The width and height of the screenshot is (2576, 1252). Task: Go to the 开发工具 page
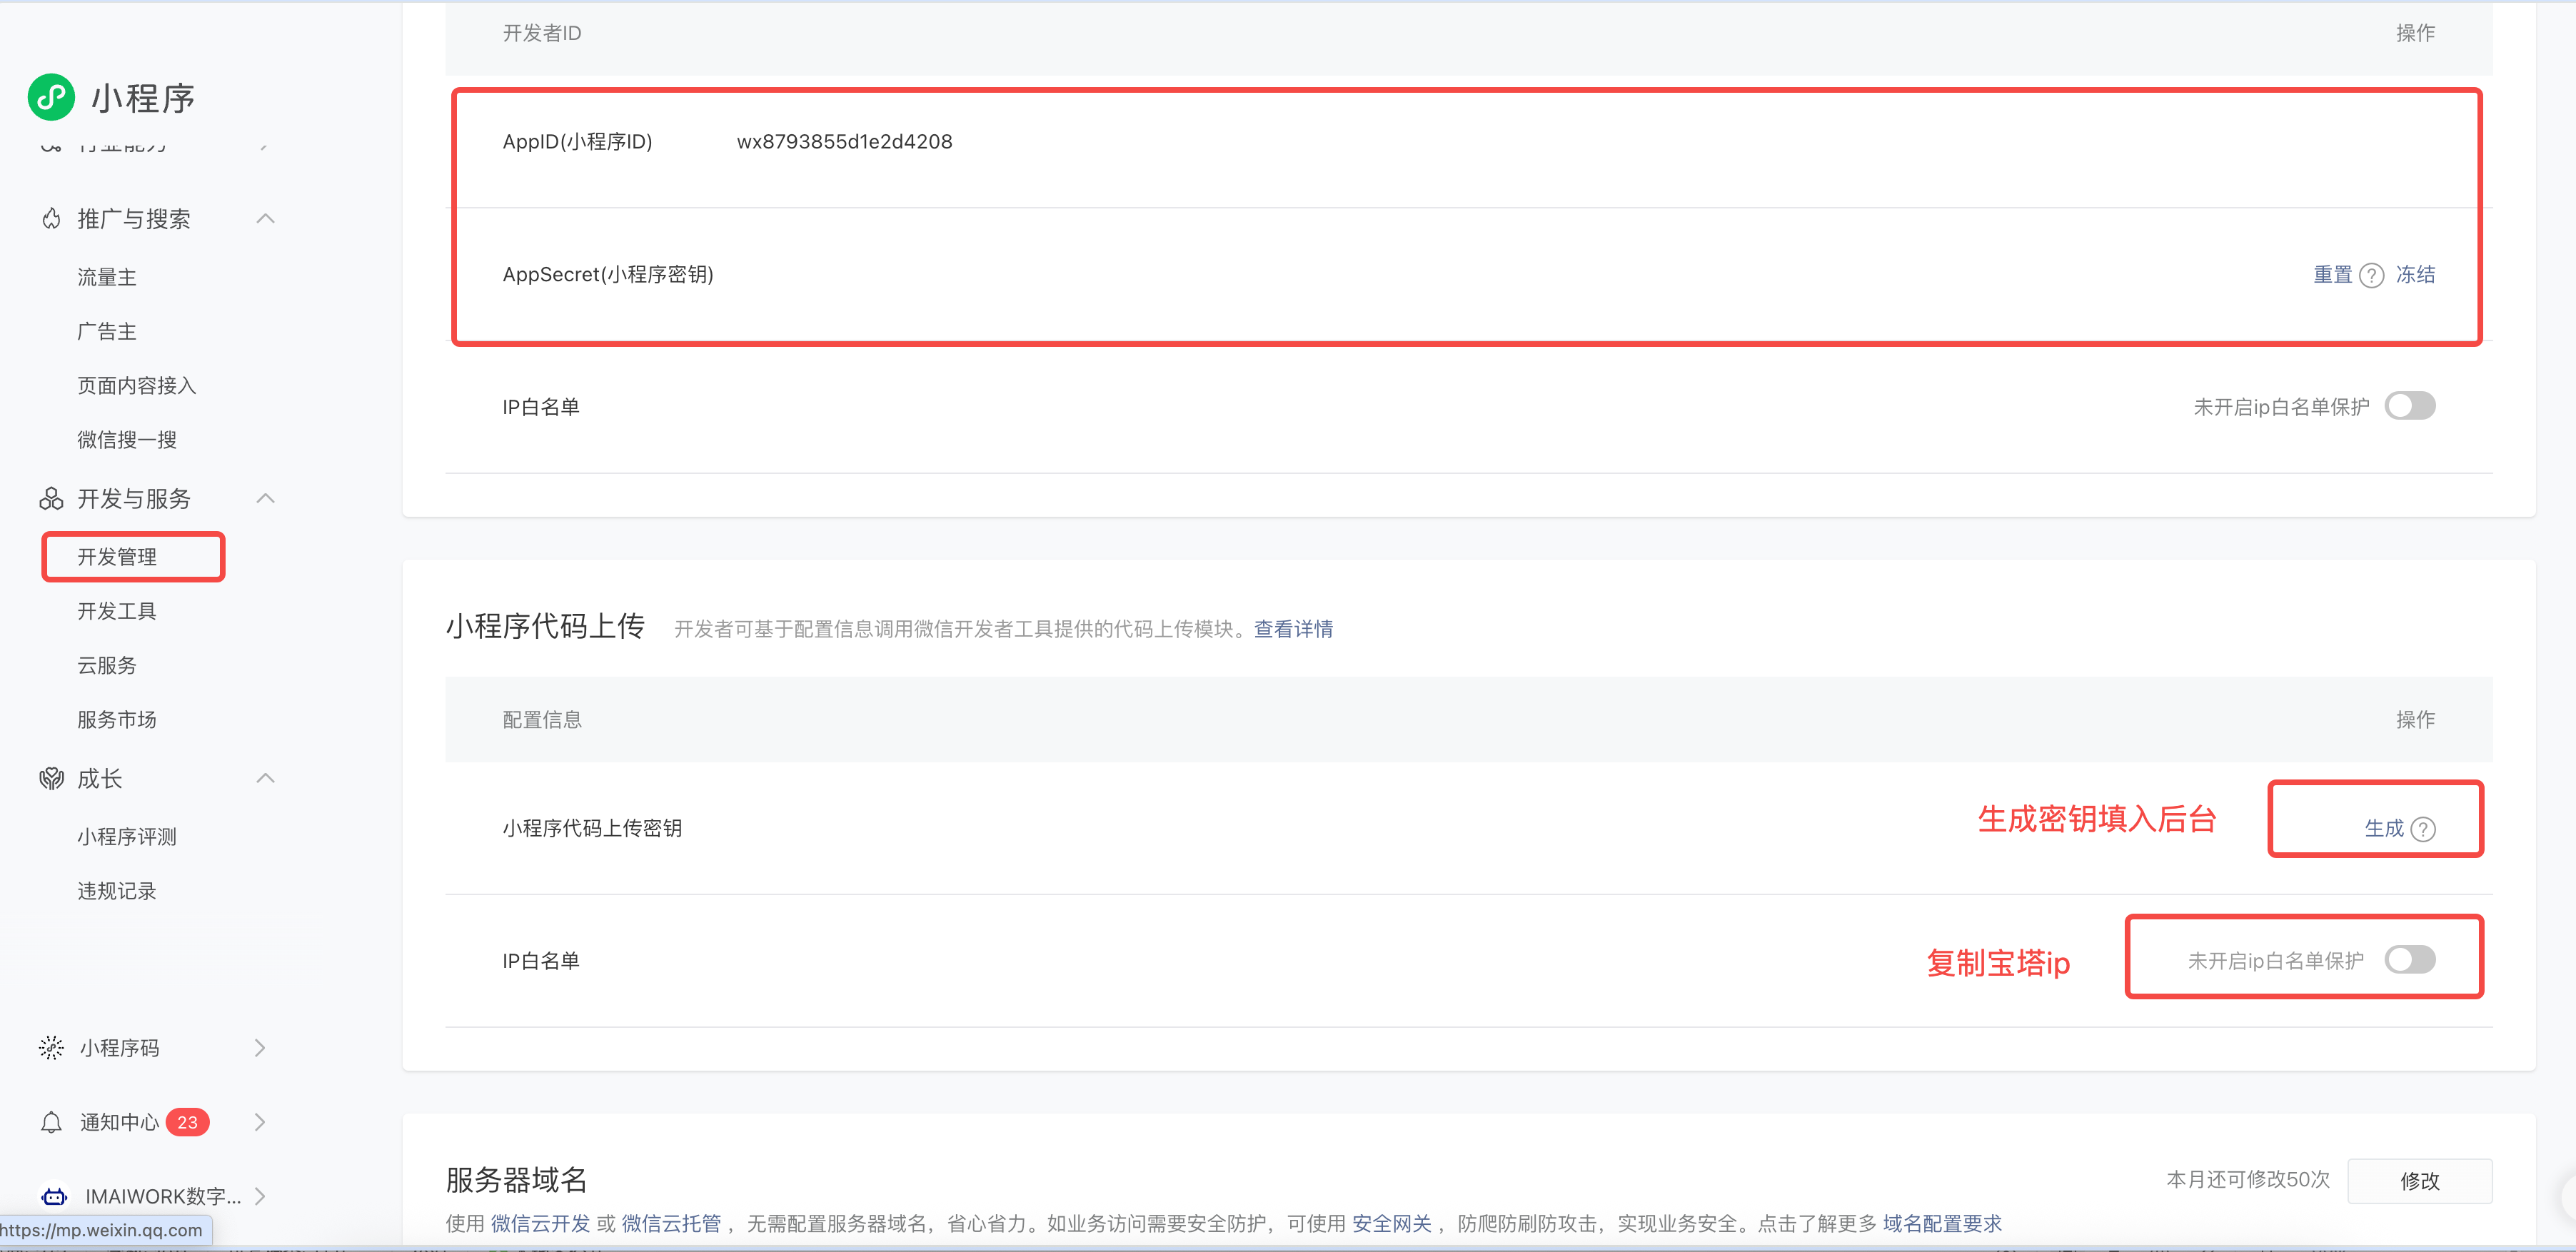pyautogui.click(x=117, y=611)
